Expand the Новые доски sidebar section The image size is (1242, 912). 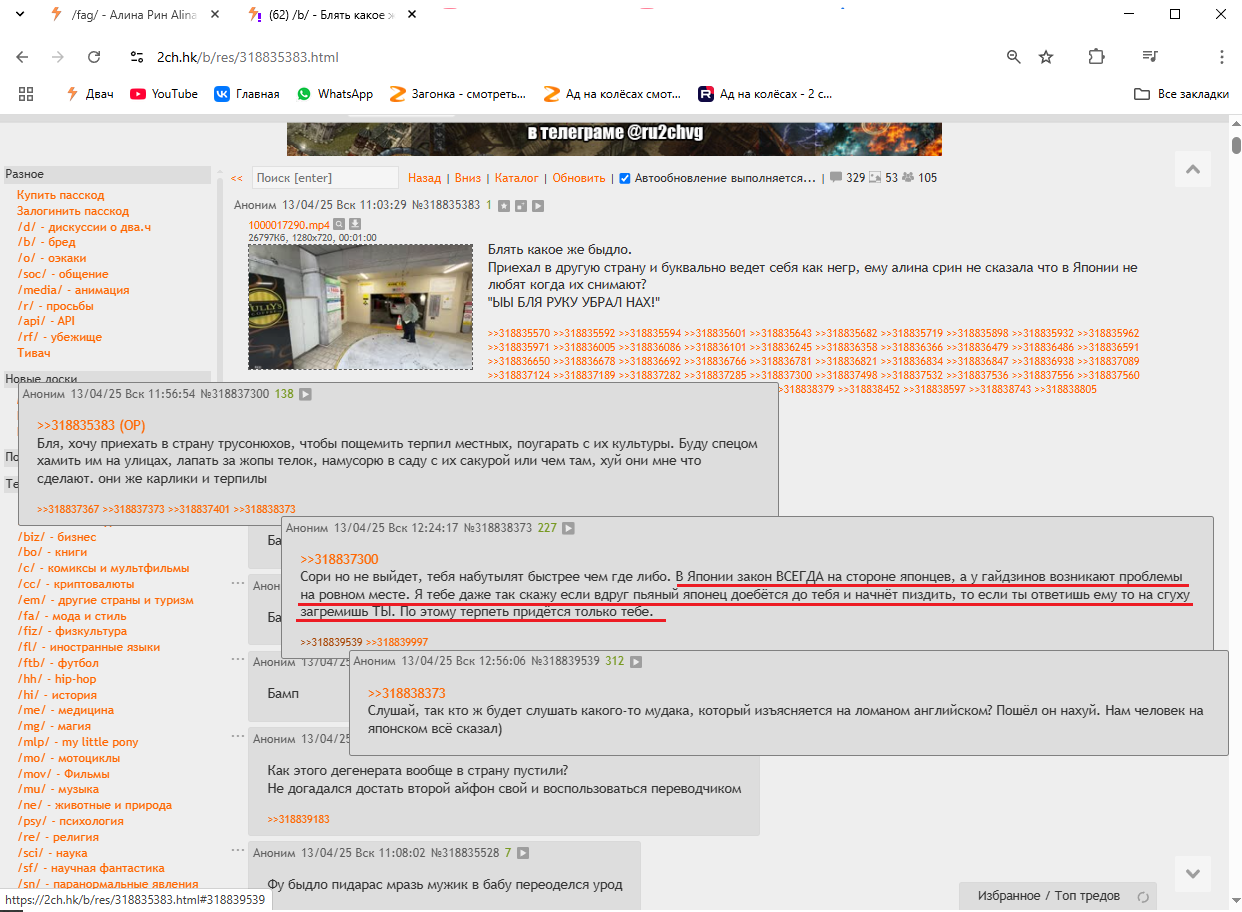pos(107,379)
